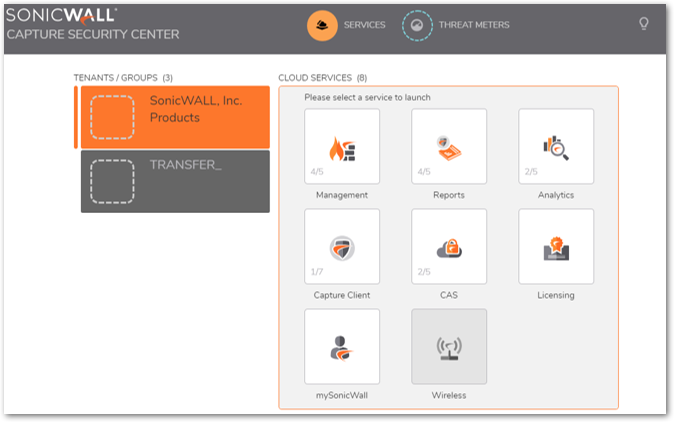Click the Capture Client label text
Viewport: 676px width, 424px height.
tap(342, 295)
